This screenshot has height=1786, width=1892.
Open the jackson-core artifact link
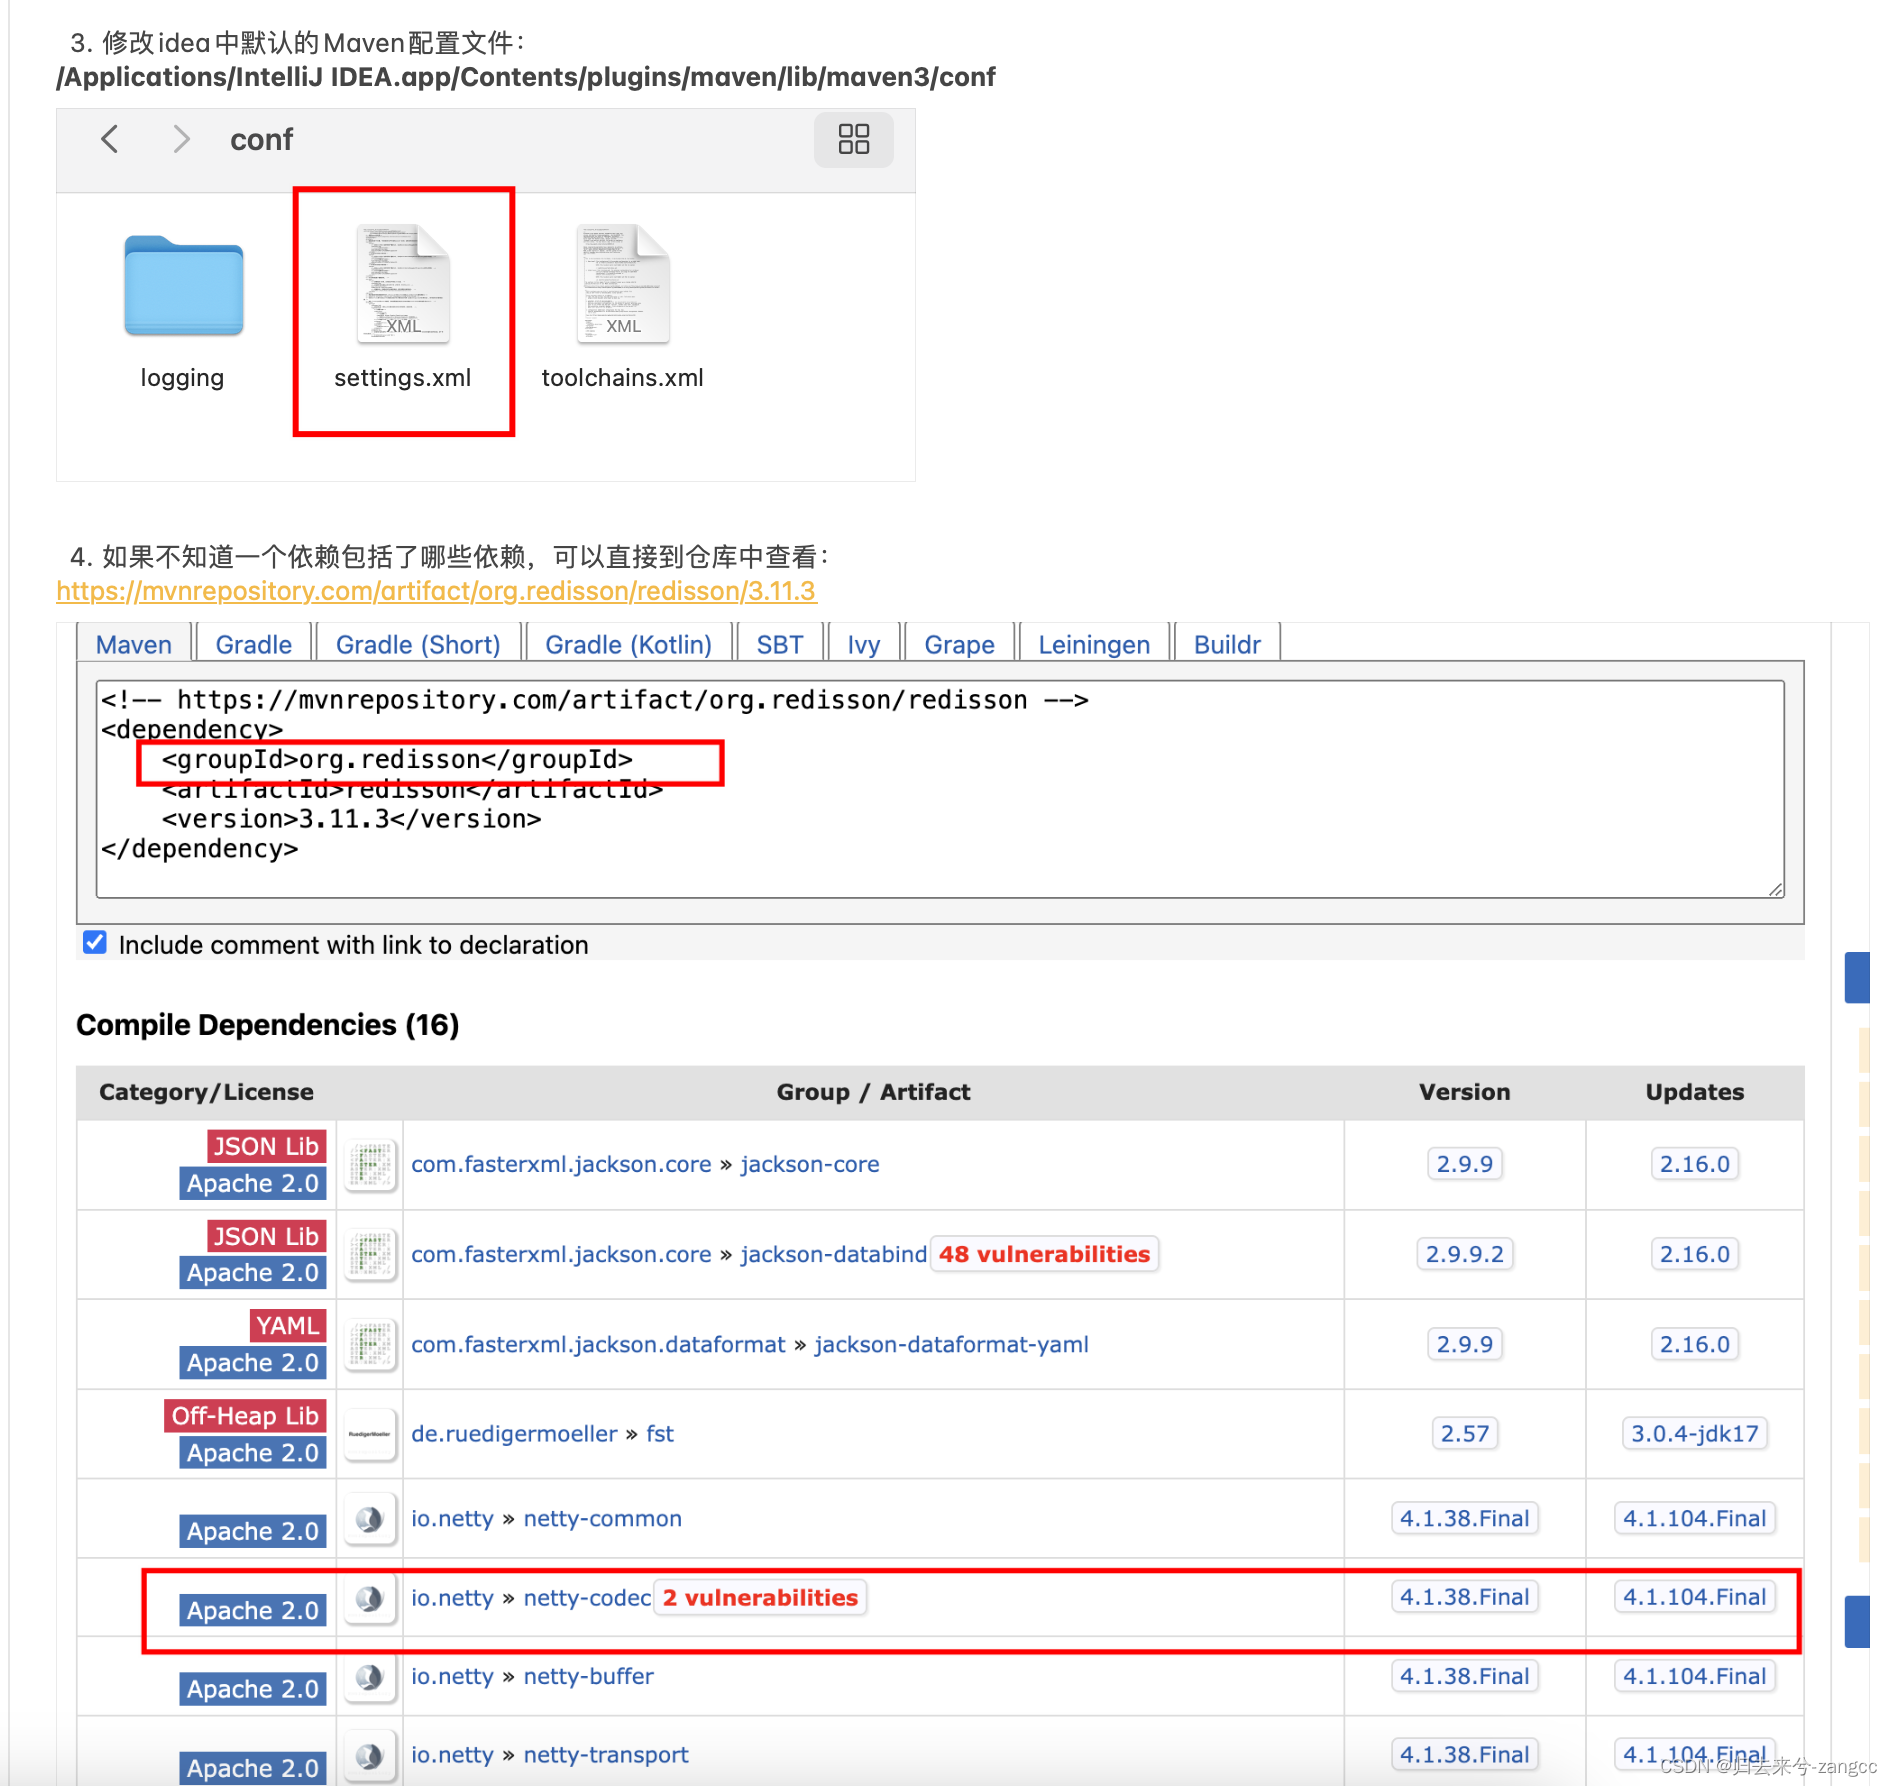click(810, 1164)
